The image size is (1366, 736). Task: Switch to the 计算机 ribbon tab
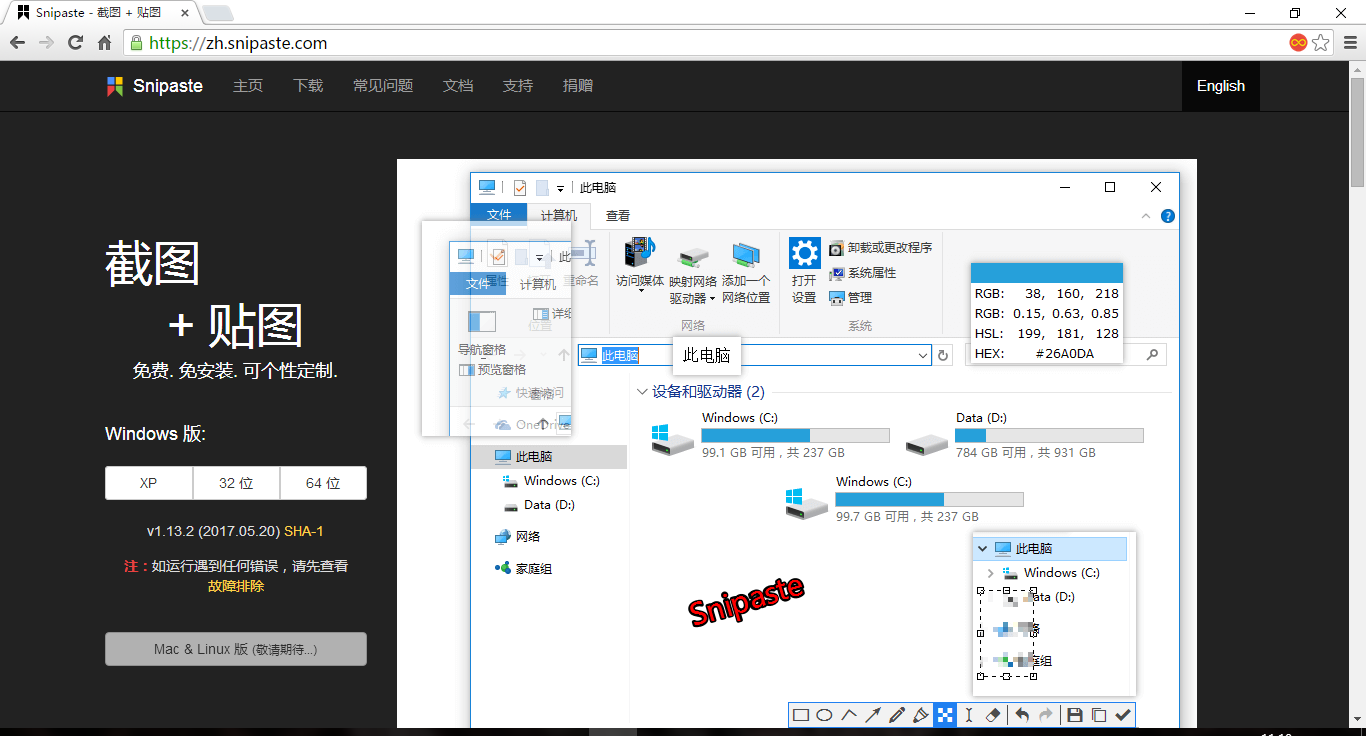tap(558, 215)
